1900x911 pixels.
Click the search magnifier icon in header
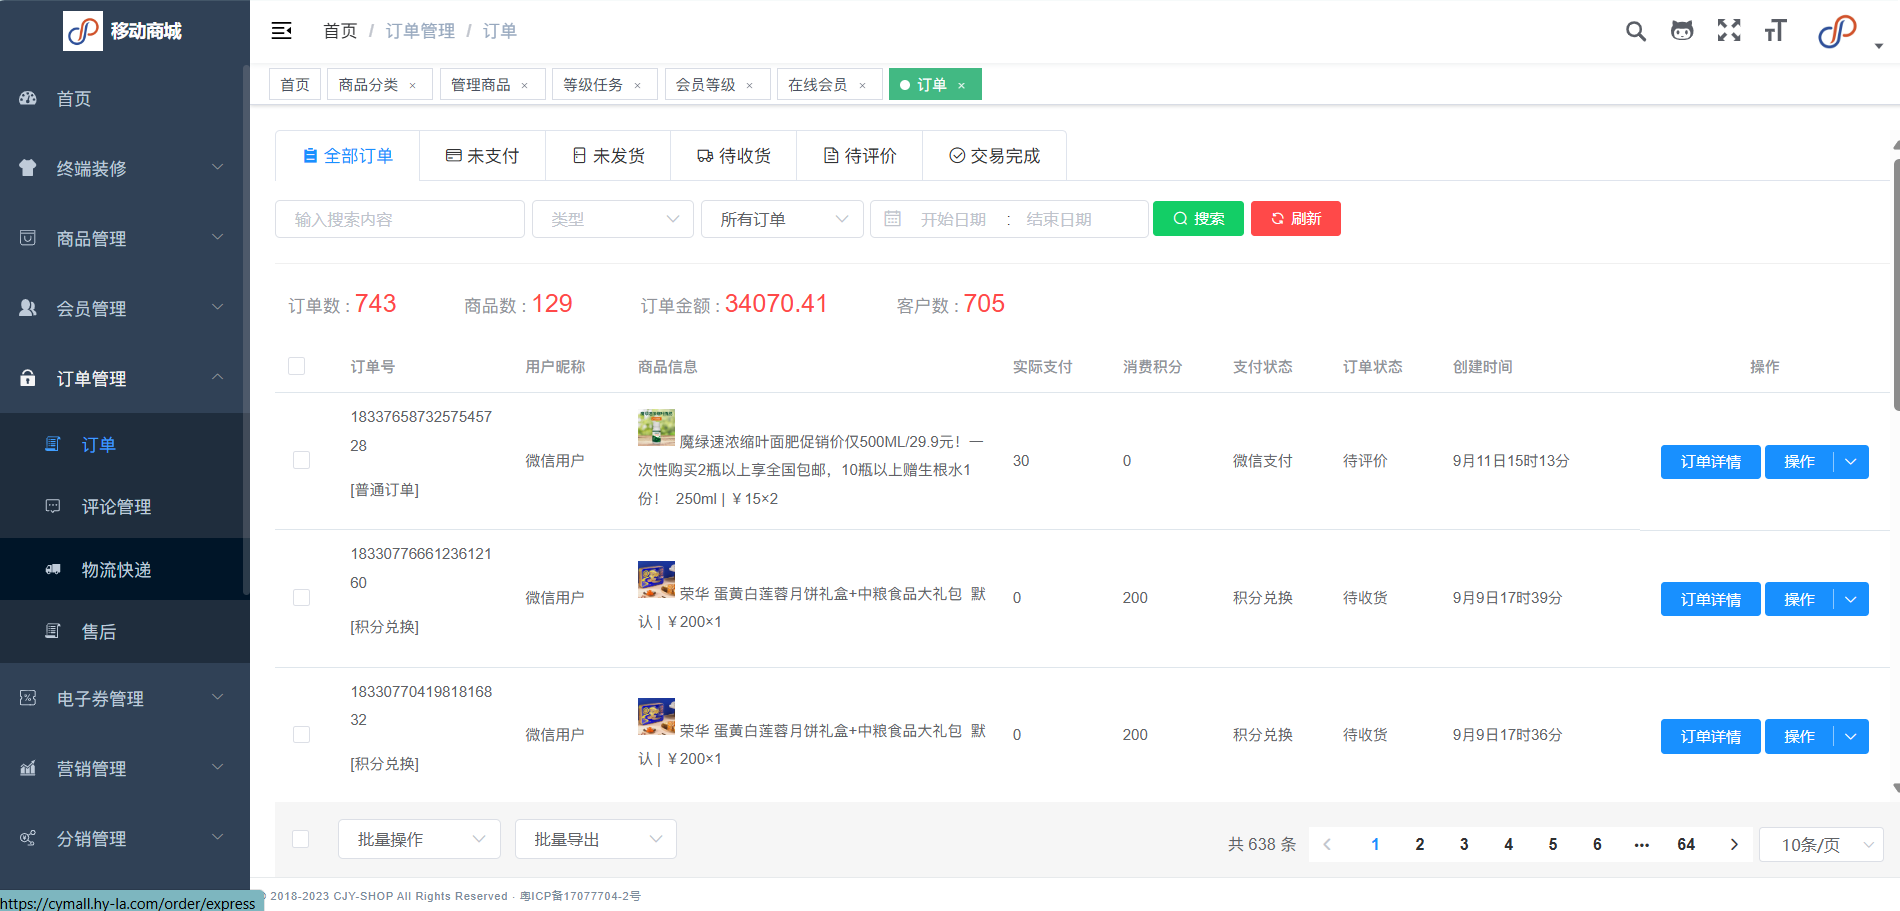[1635, 31]
